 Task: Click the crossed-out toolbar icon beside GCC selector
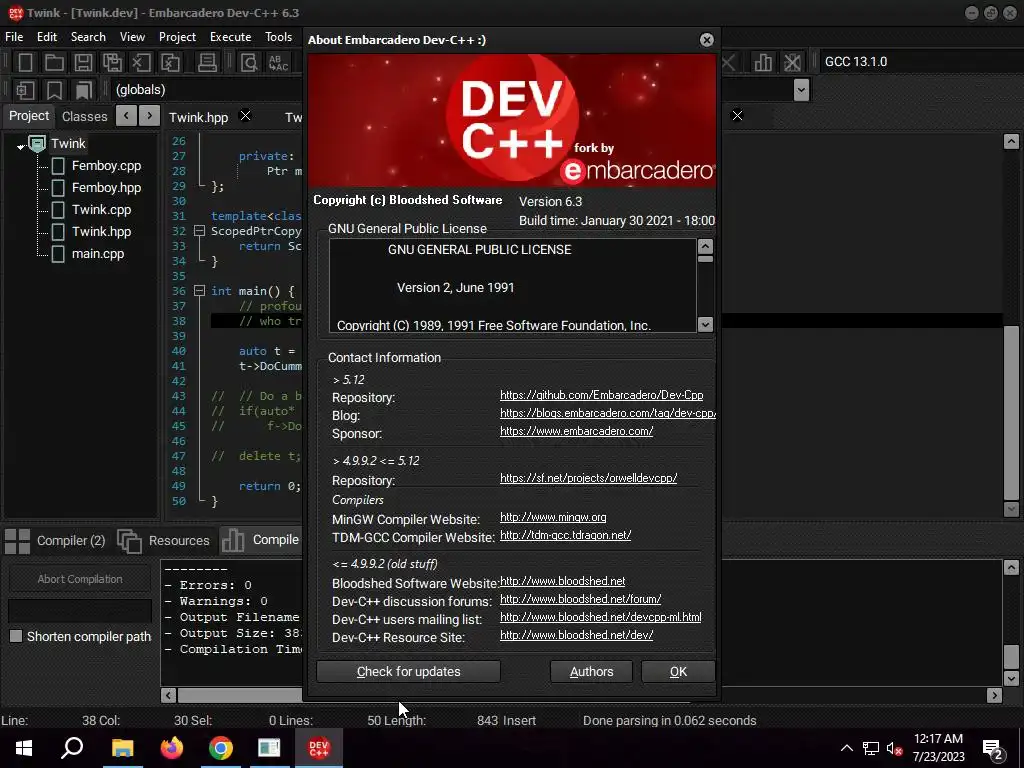(792, 62)
